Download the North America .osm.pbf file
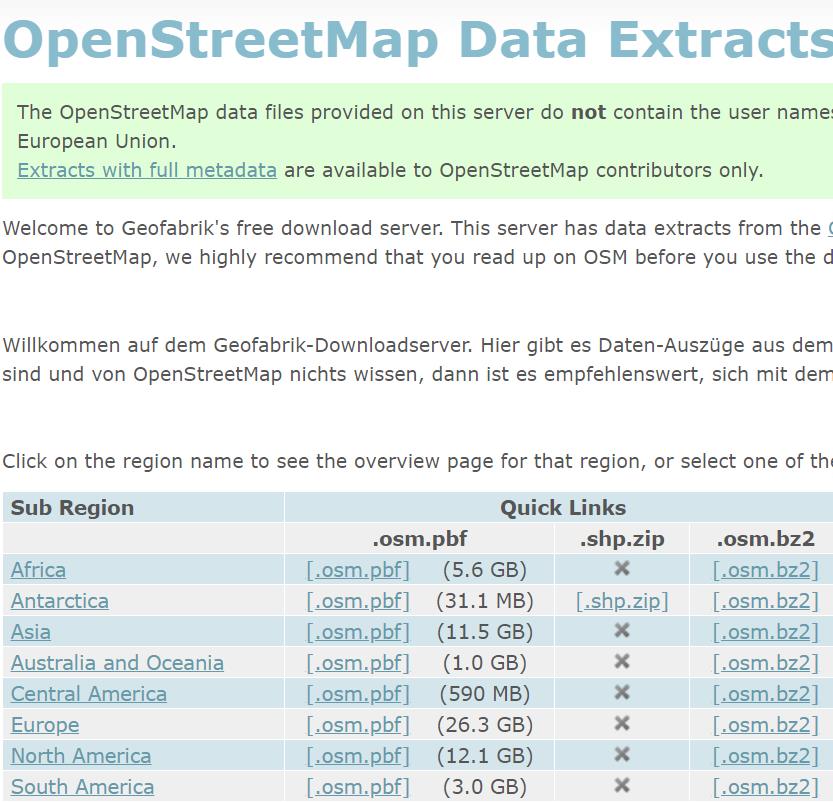The height and width of the screenshot is (802, 833). tap(358, 756)
